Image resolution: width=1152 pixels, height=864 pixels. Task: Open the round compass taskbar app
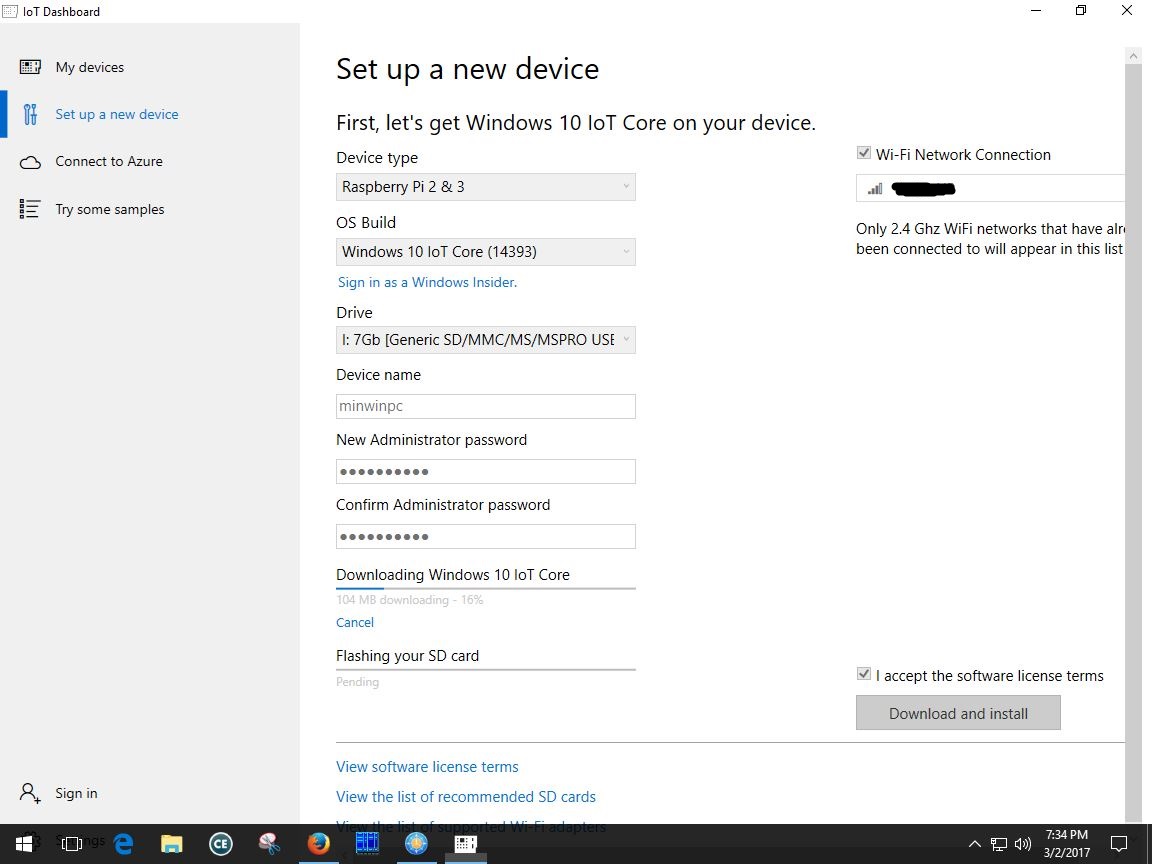[416, 843]
